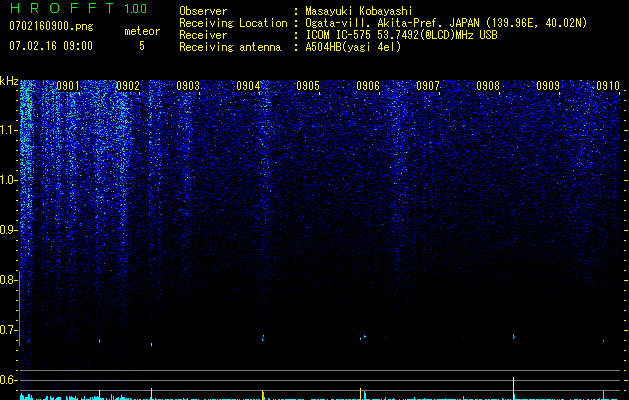Click the Receiver field label
Viewport: 629px width, 400px height.
(203, 35)
